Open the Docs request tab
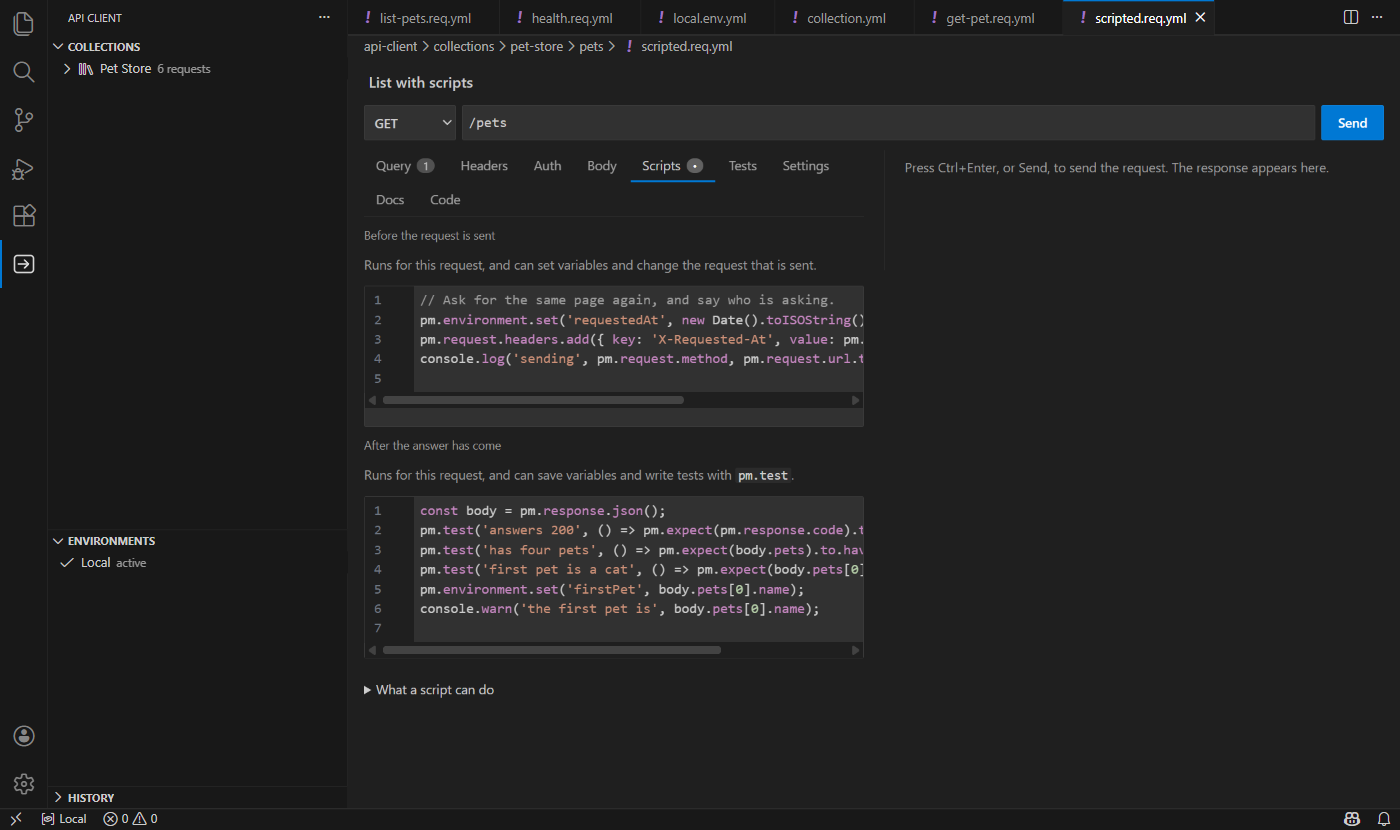Screen dimensions: 1400x830 click(390, 200)
